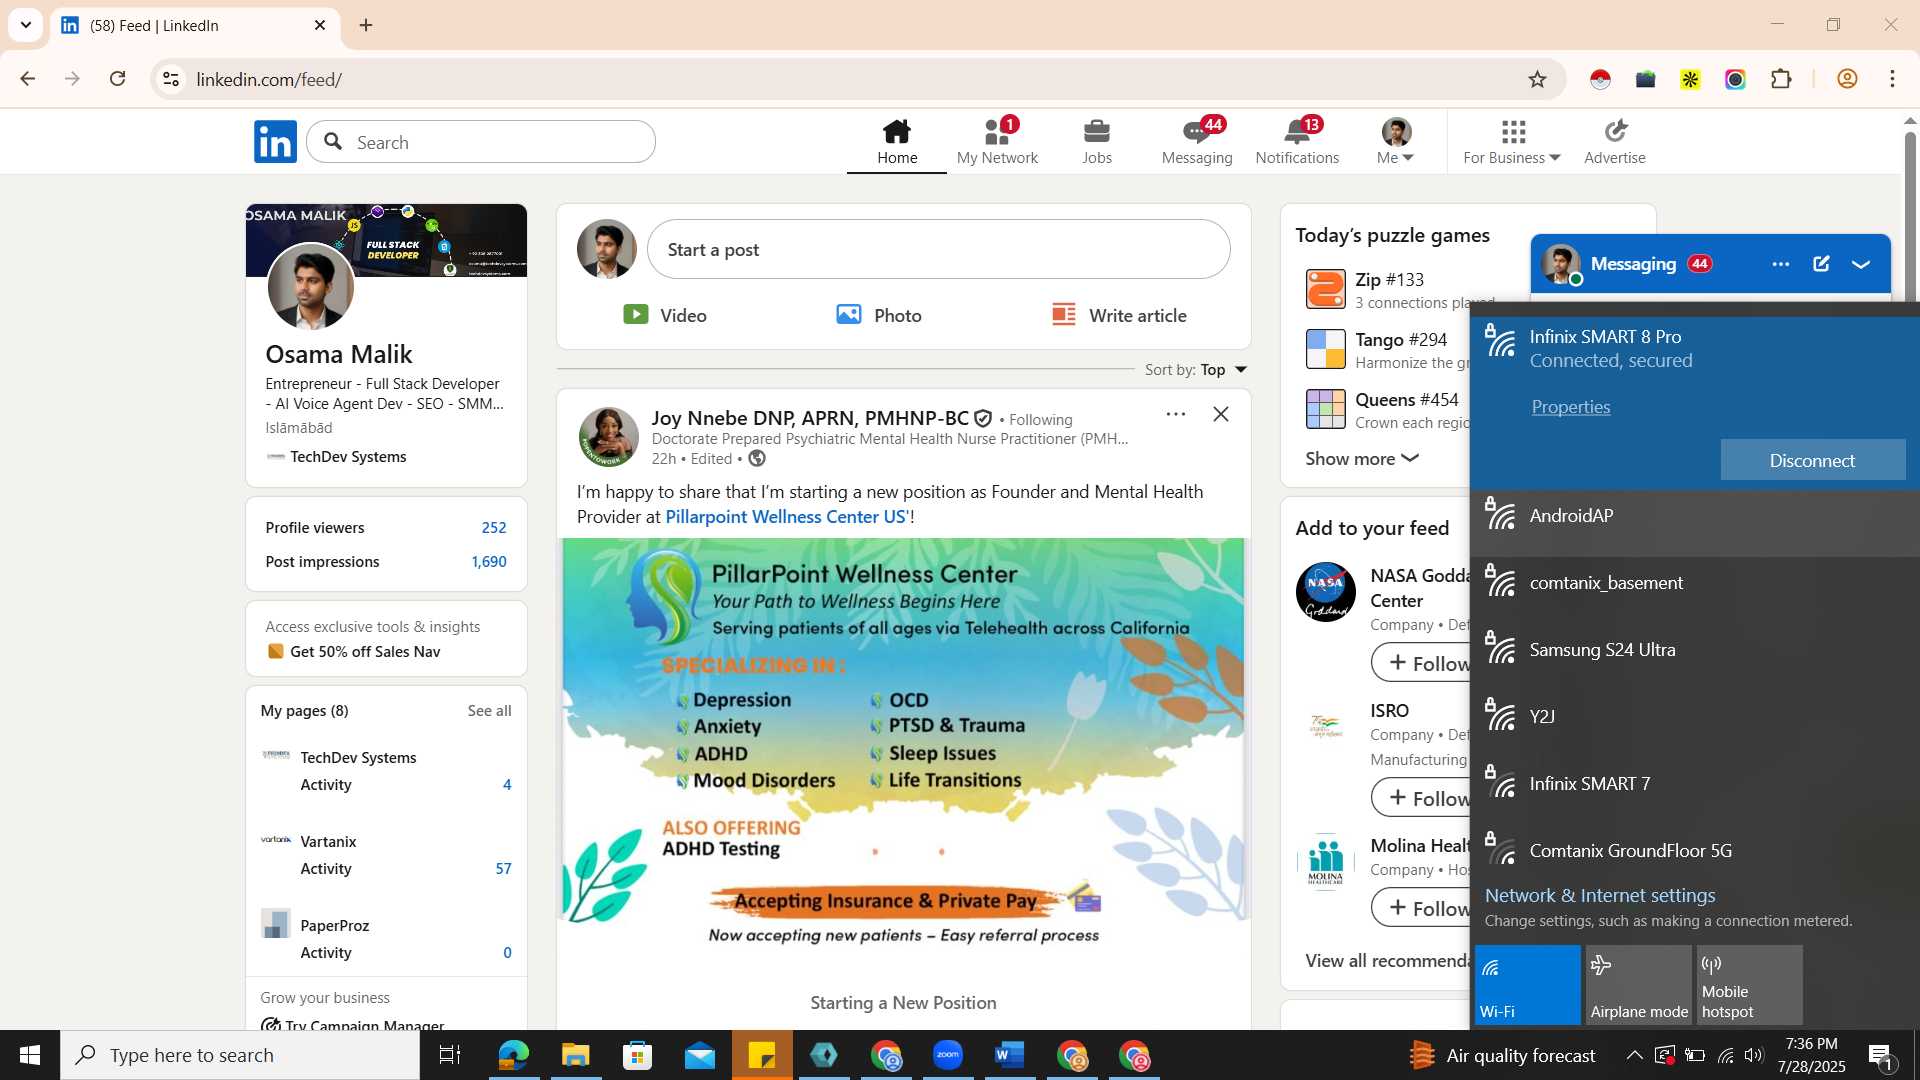Open Joy Nnebe's profile picture
1920x1080 pixels.
(608, 437)
